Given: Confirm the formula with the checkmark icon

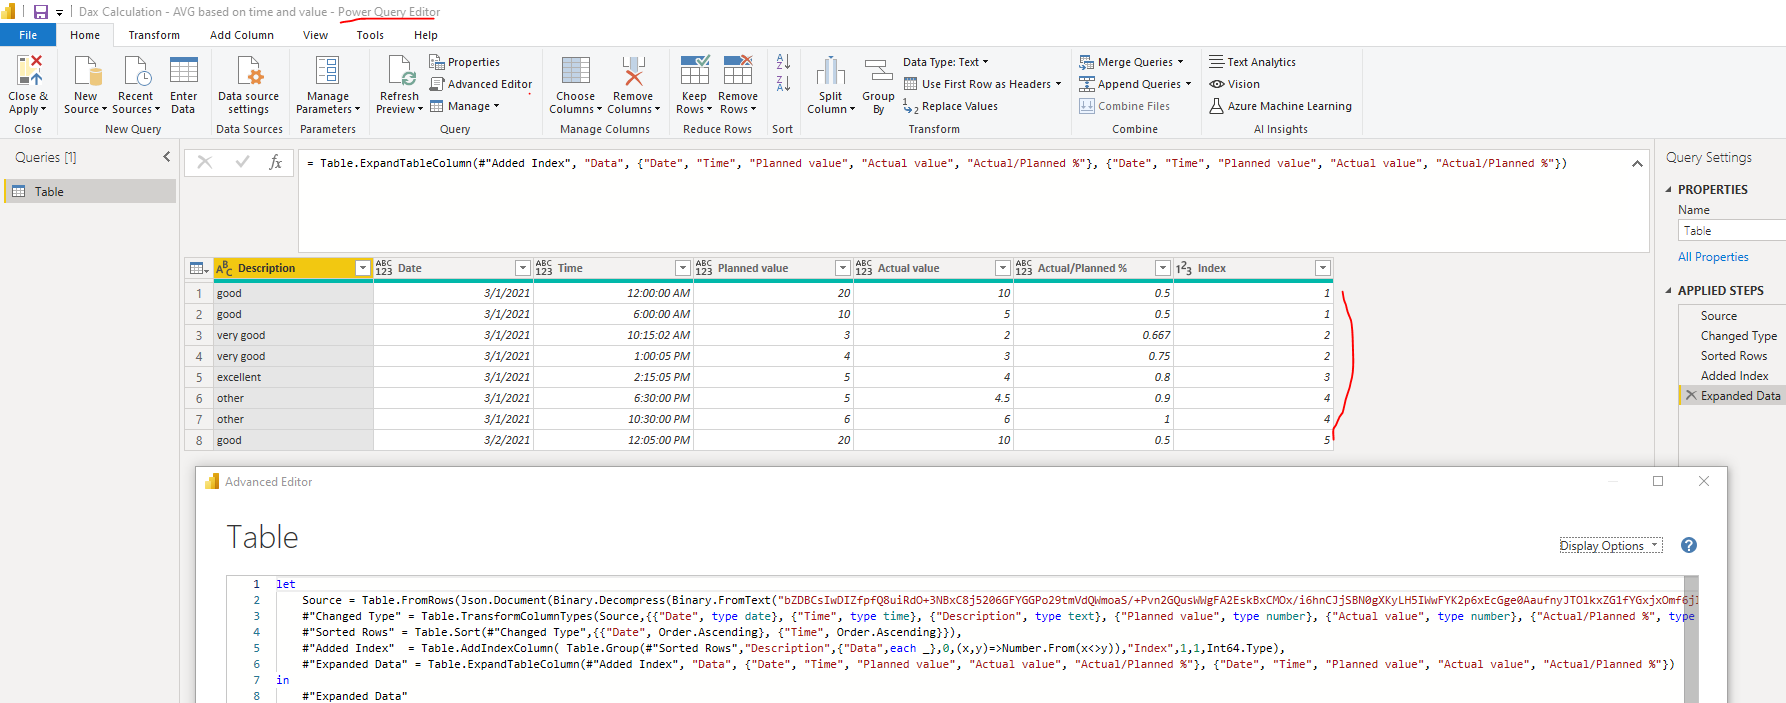Looking at the screenshot, I should pos(242,162).
